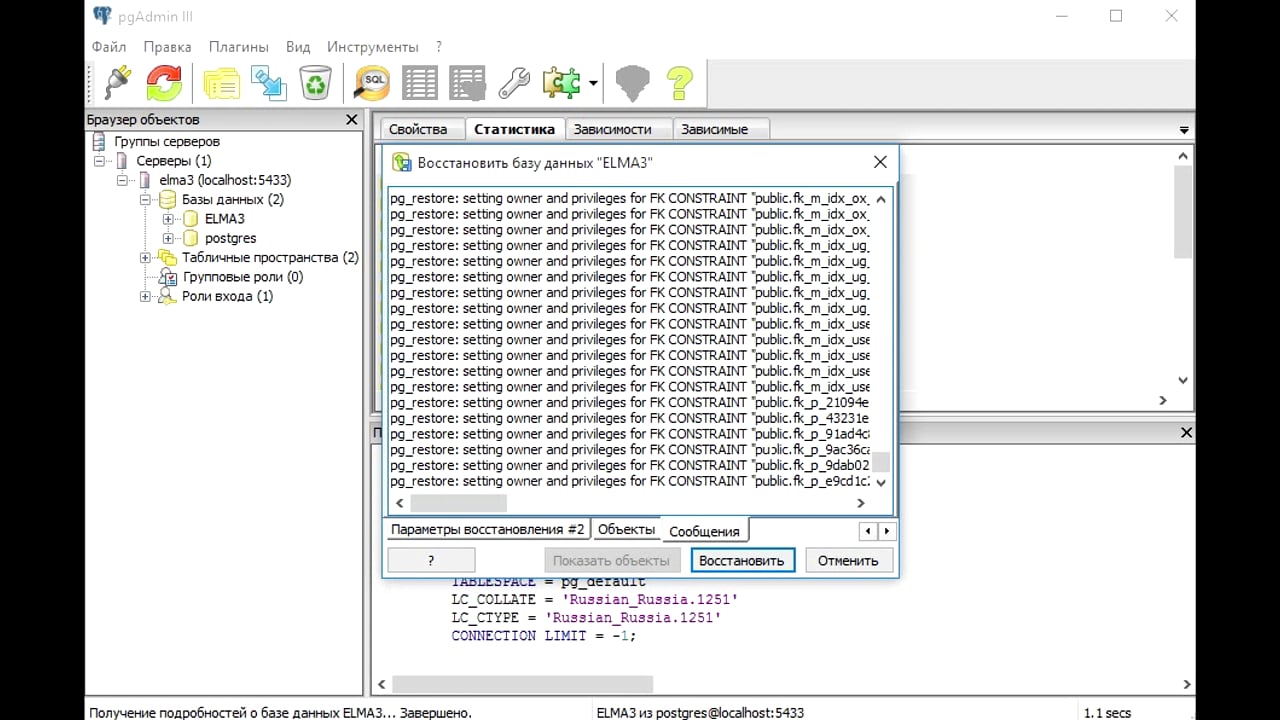The image size is (1280, 720).
Task: Open the plugins dropdown arrow
Action: tap(593, 83)
